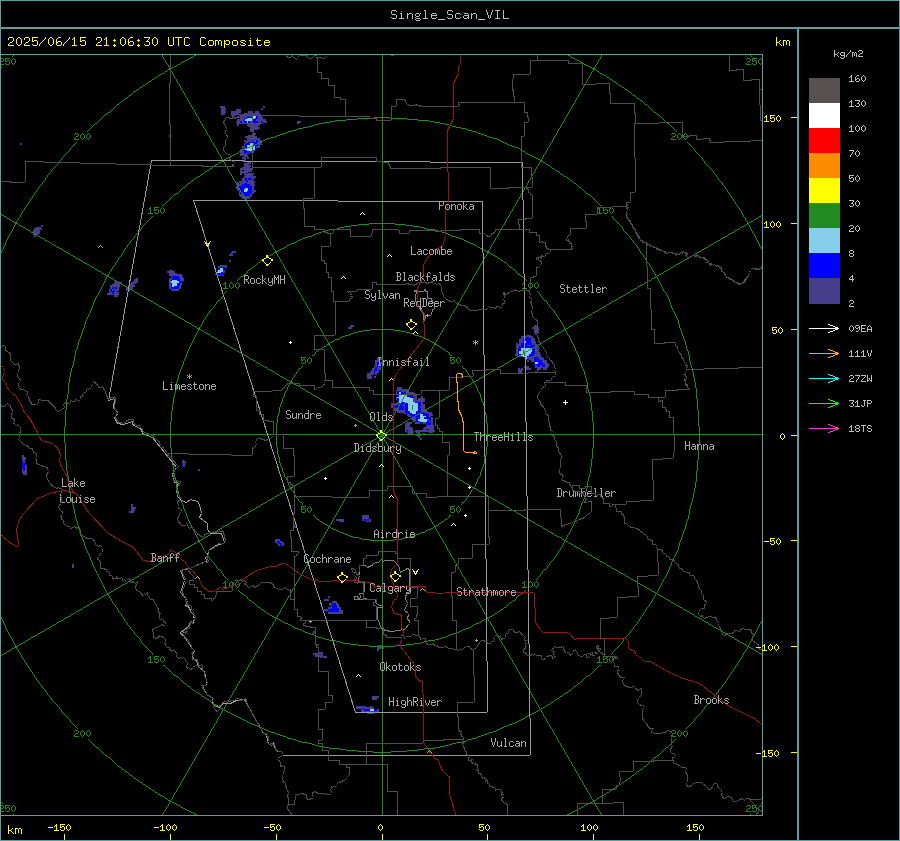The width and height of the screenshot is (900, 841).
Task: Select the yellow diamond marker above Calgary
Action: point(395,576)
